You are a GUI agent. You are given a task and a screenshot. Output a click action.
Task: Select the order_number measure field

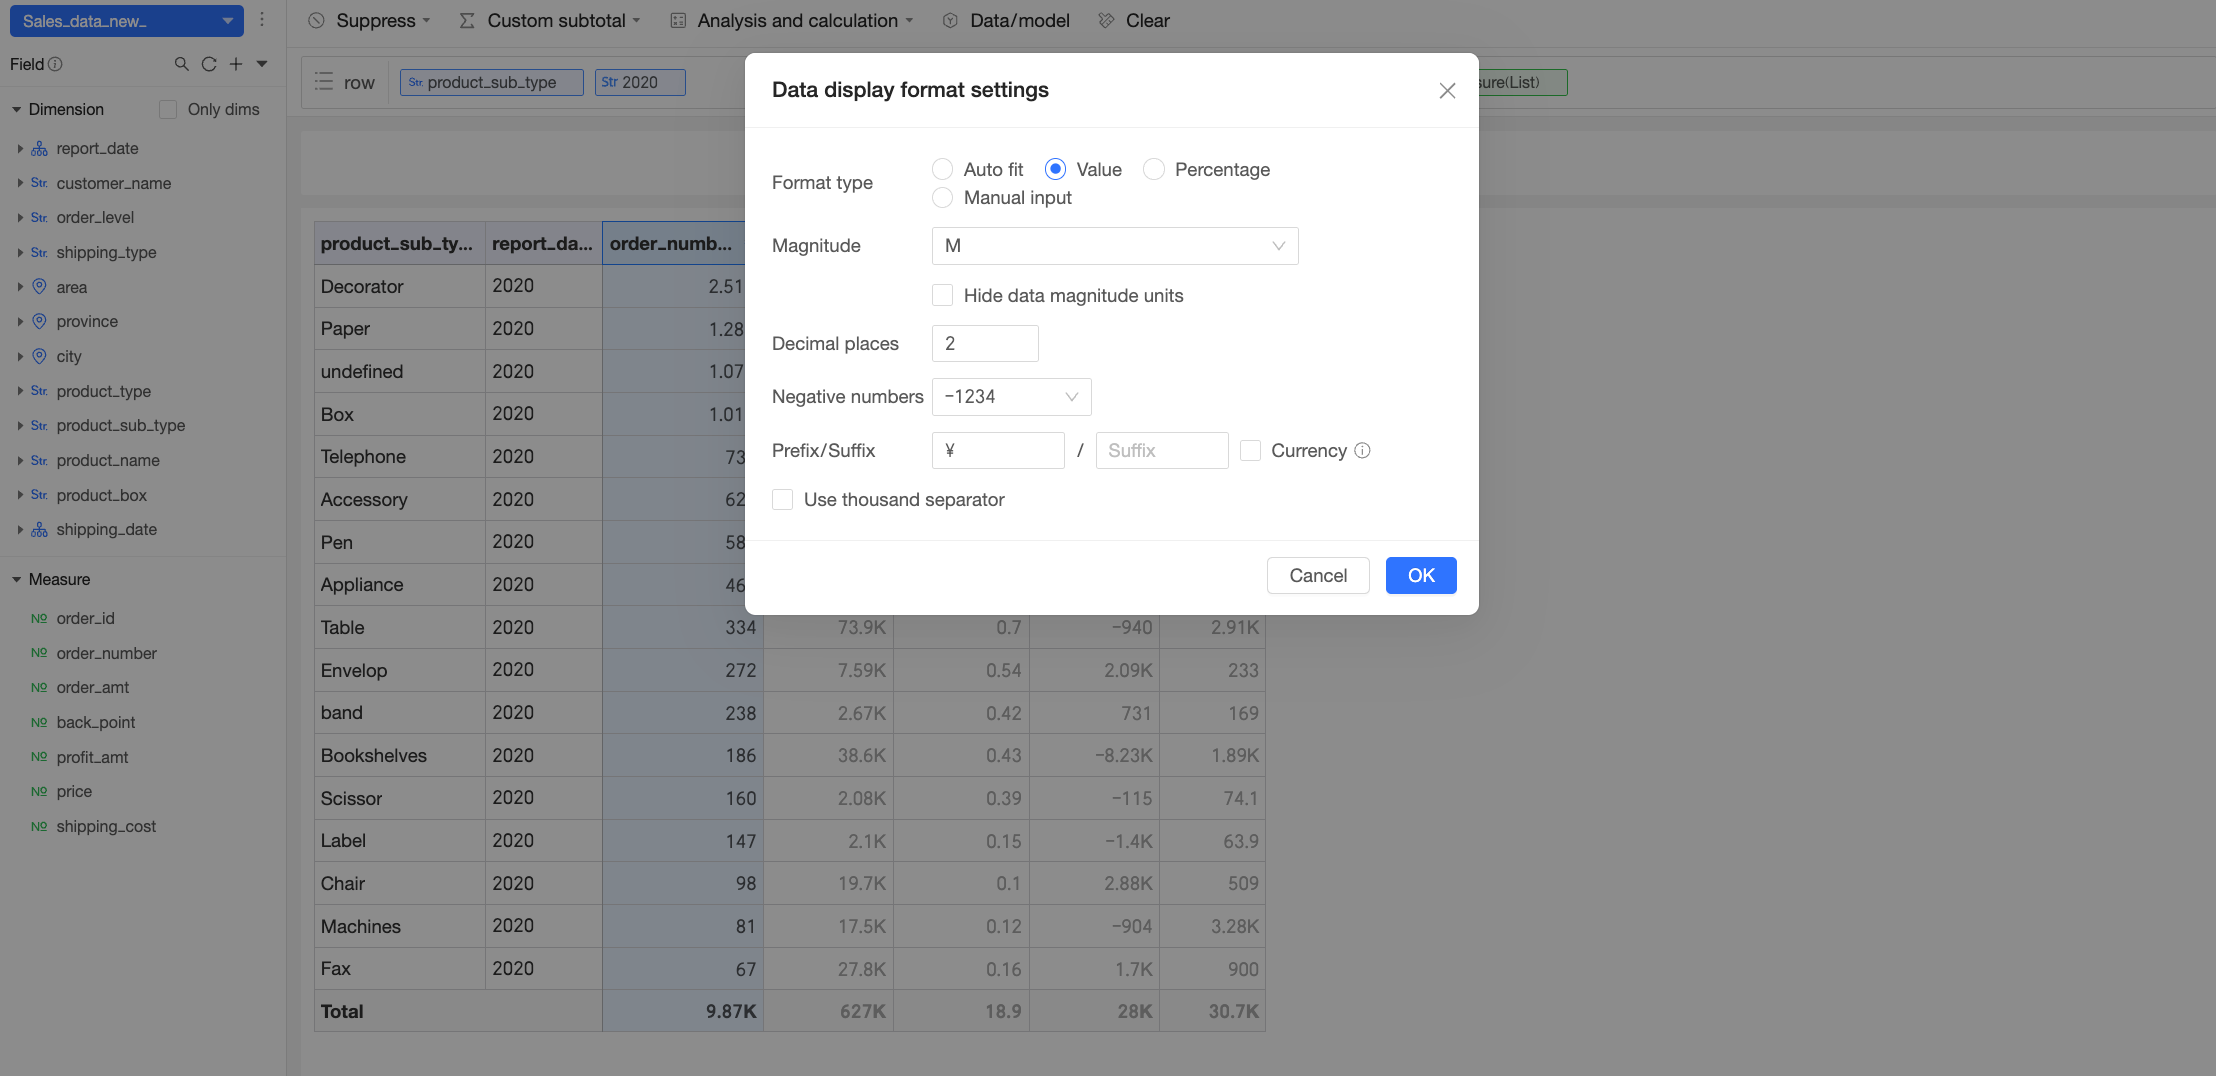(107, 653)
